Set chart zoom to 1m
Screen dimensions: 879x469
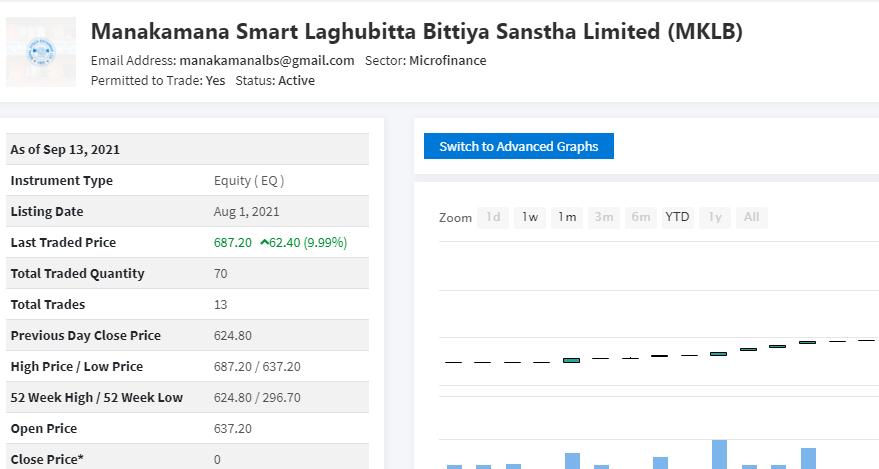(567, 217)
